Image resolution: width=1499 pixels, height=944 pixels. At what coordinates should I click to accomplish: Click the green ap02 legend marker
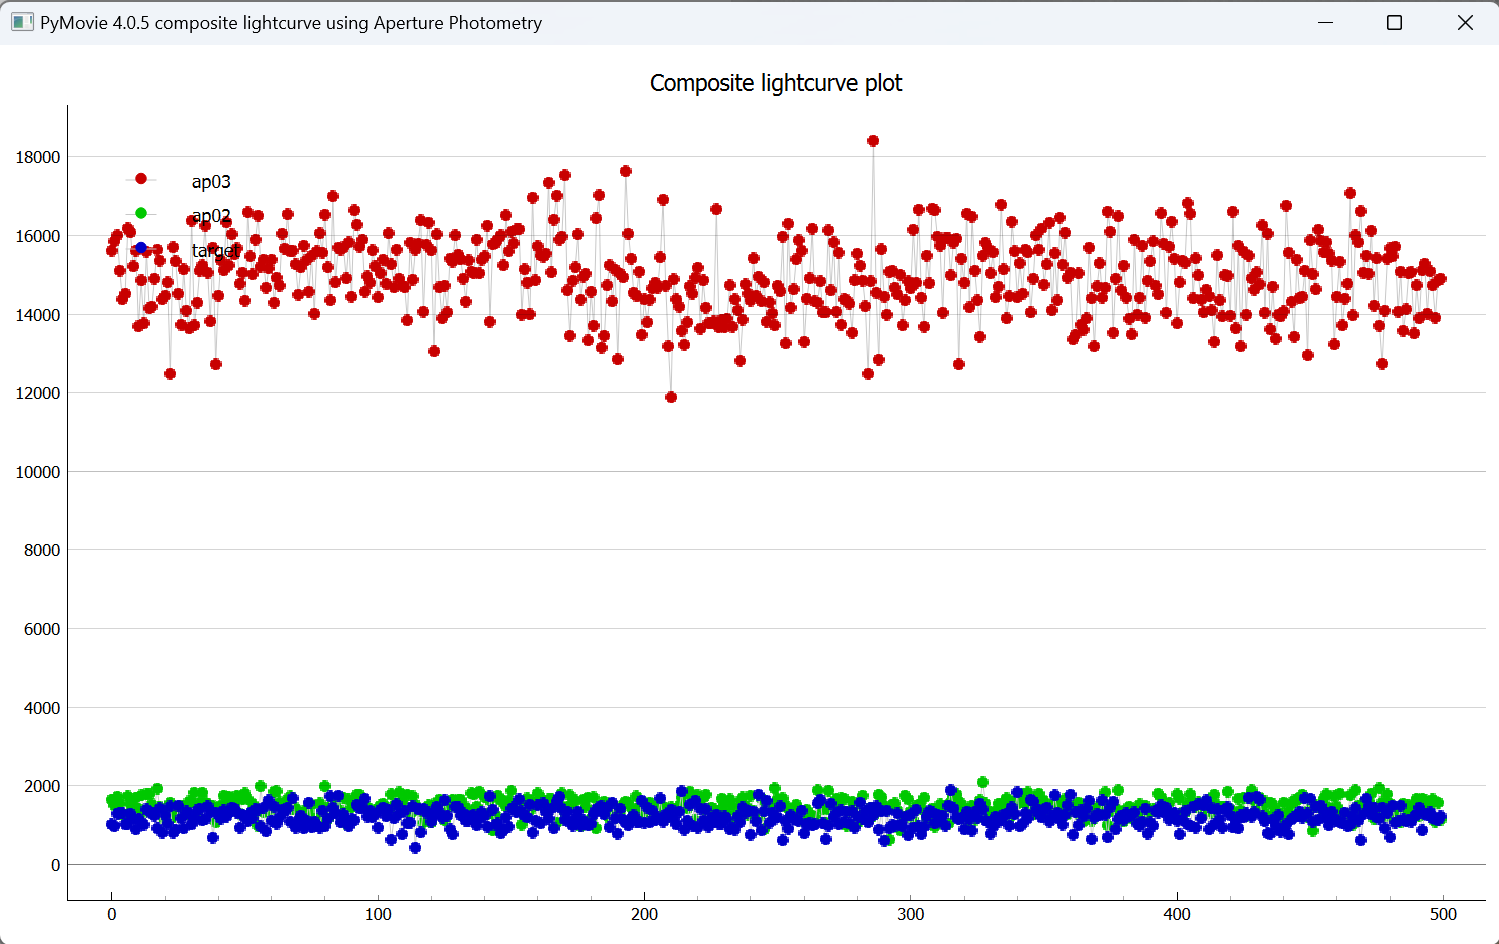point(141,213)
